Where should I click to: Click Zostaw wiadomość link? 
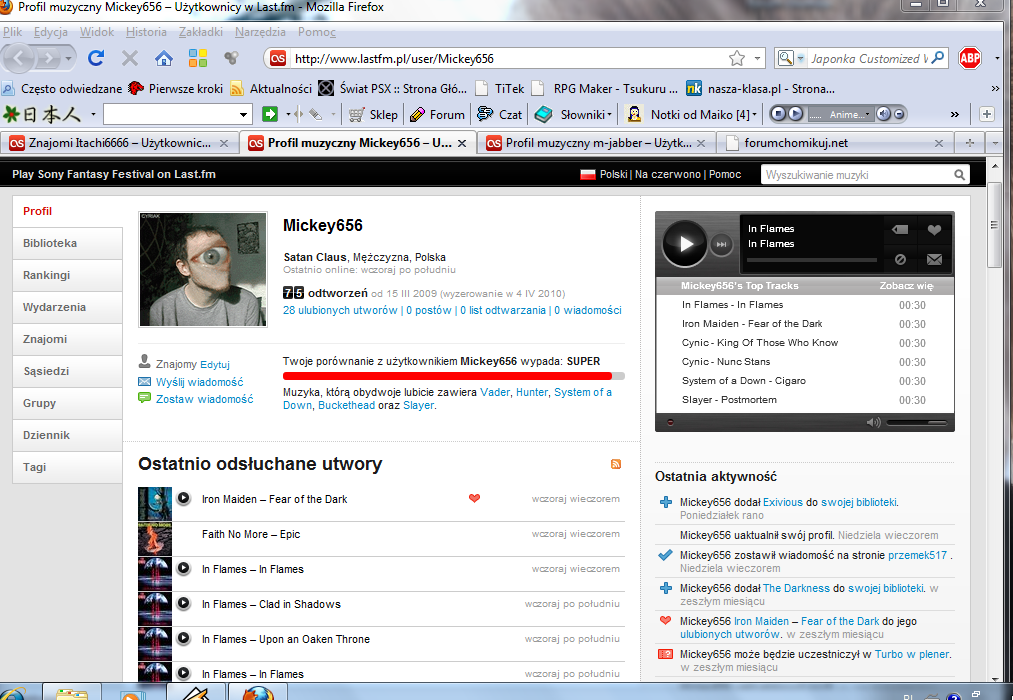pyautogui.click(x=204, y=399)
